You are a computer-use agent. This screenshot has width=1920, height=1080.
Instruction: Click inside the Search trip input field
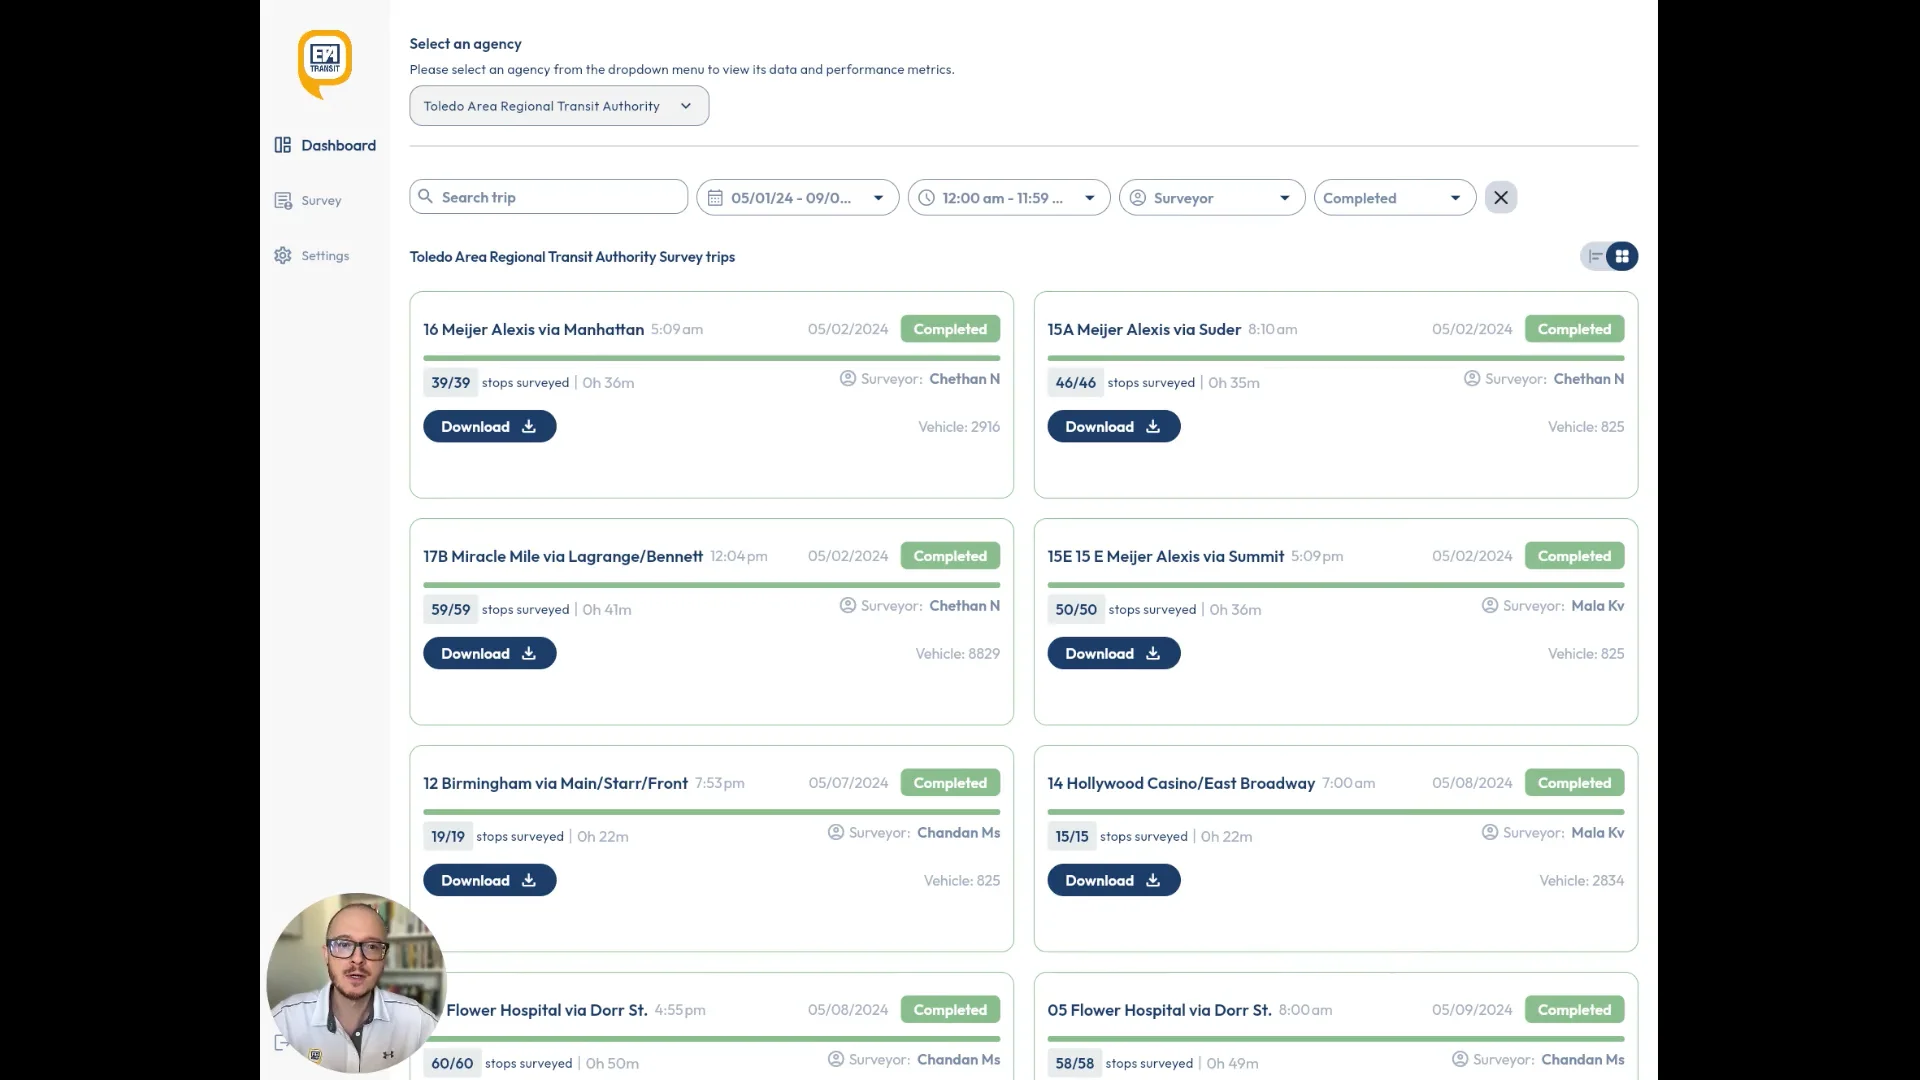pos(548,197)
